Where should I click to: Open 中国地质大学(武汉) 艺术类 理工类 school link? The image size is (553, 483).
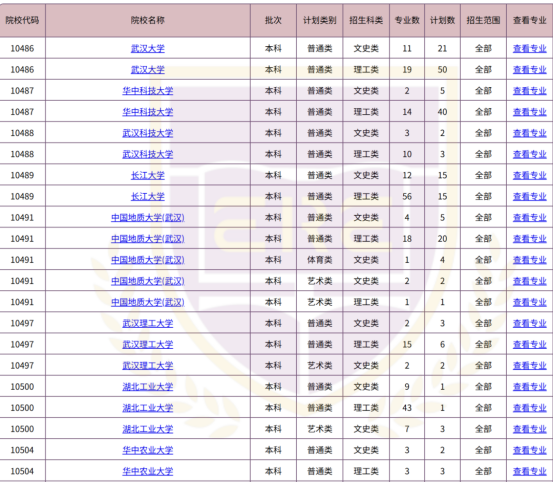(148, 302)
